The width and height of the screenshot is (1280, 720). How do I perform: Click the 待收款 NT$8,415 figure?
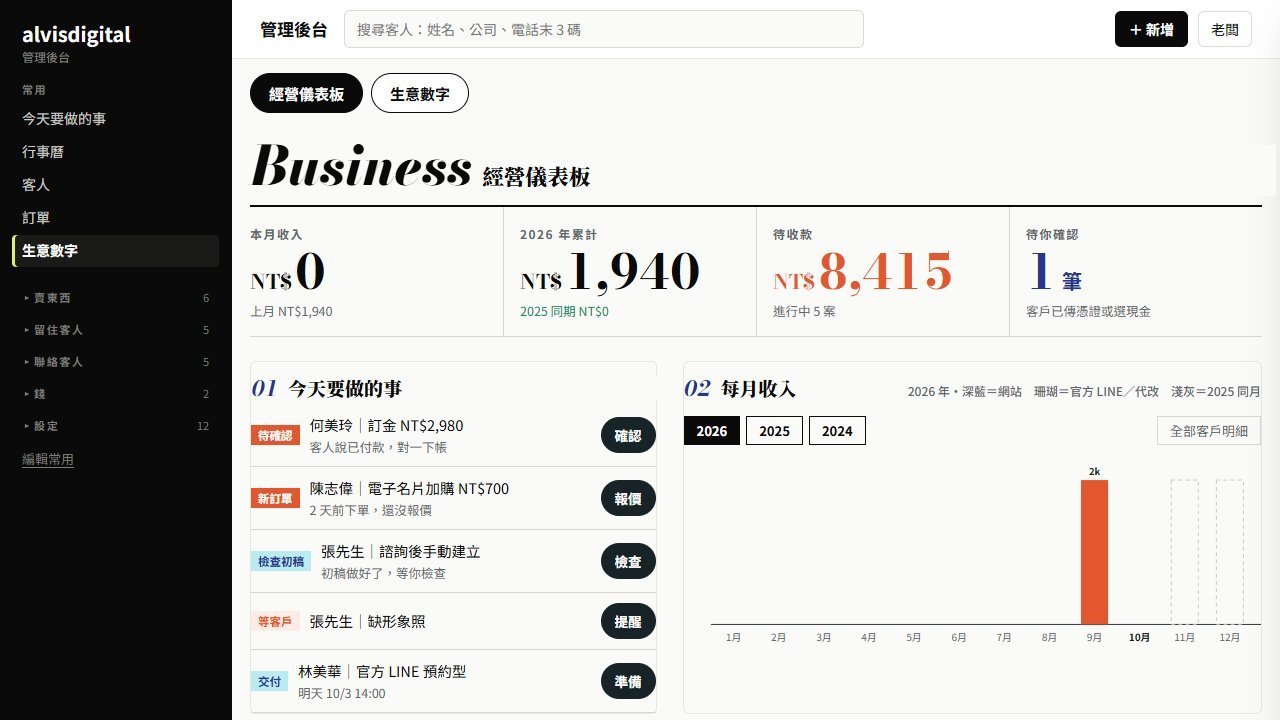(x=863, y=272)
